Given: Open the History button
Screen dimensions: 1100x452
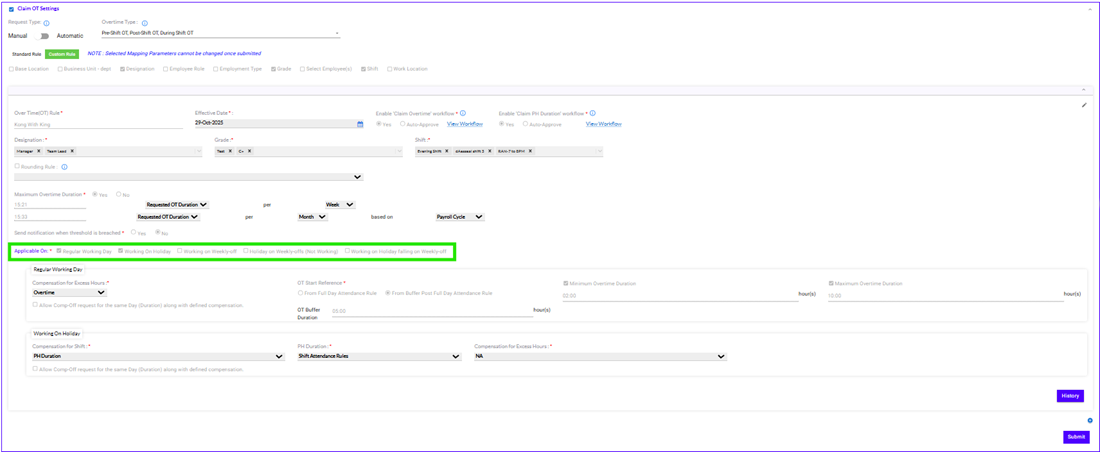Looking at the screenshot, I should click(1070, 396).
